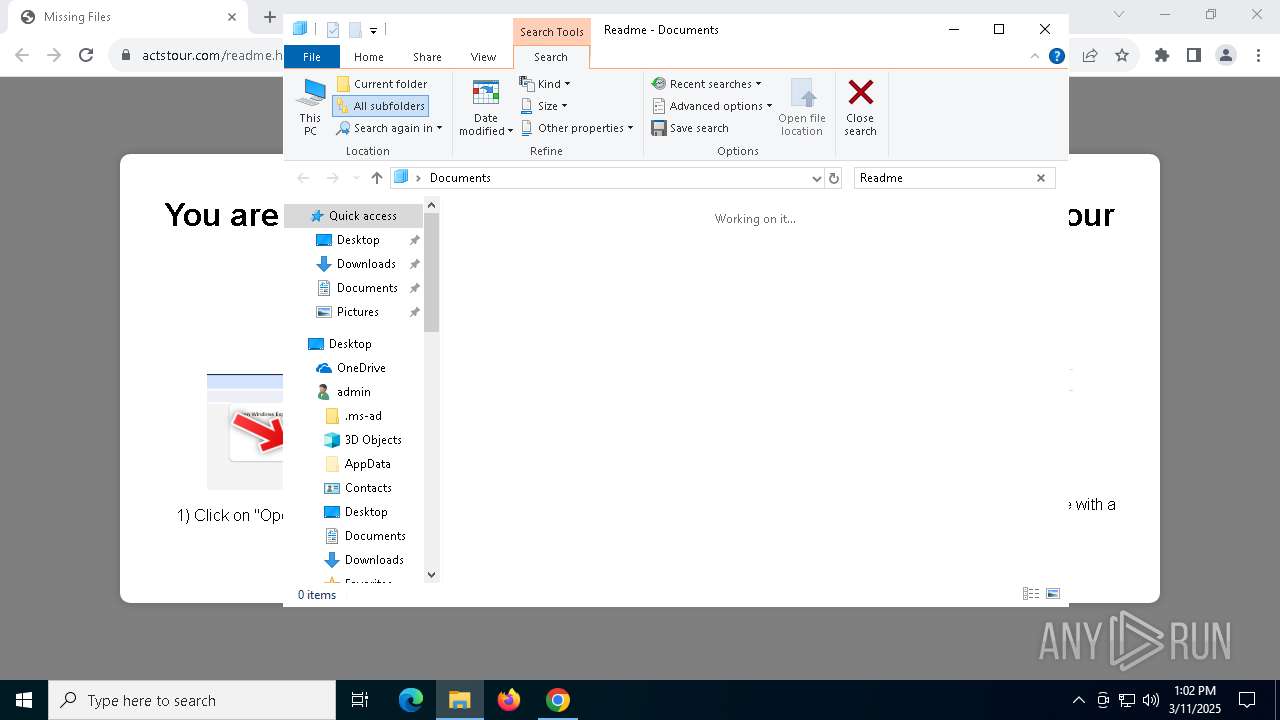Open Chrome profile avatar icon
The image size is (1280, 720).
click(1226, 56)
